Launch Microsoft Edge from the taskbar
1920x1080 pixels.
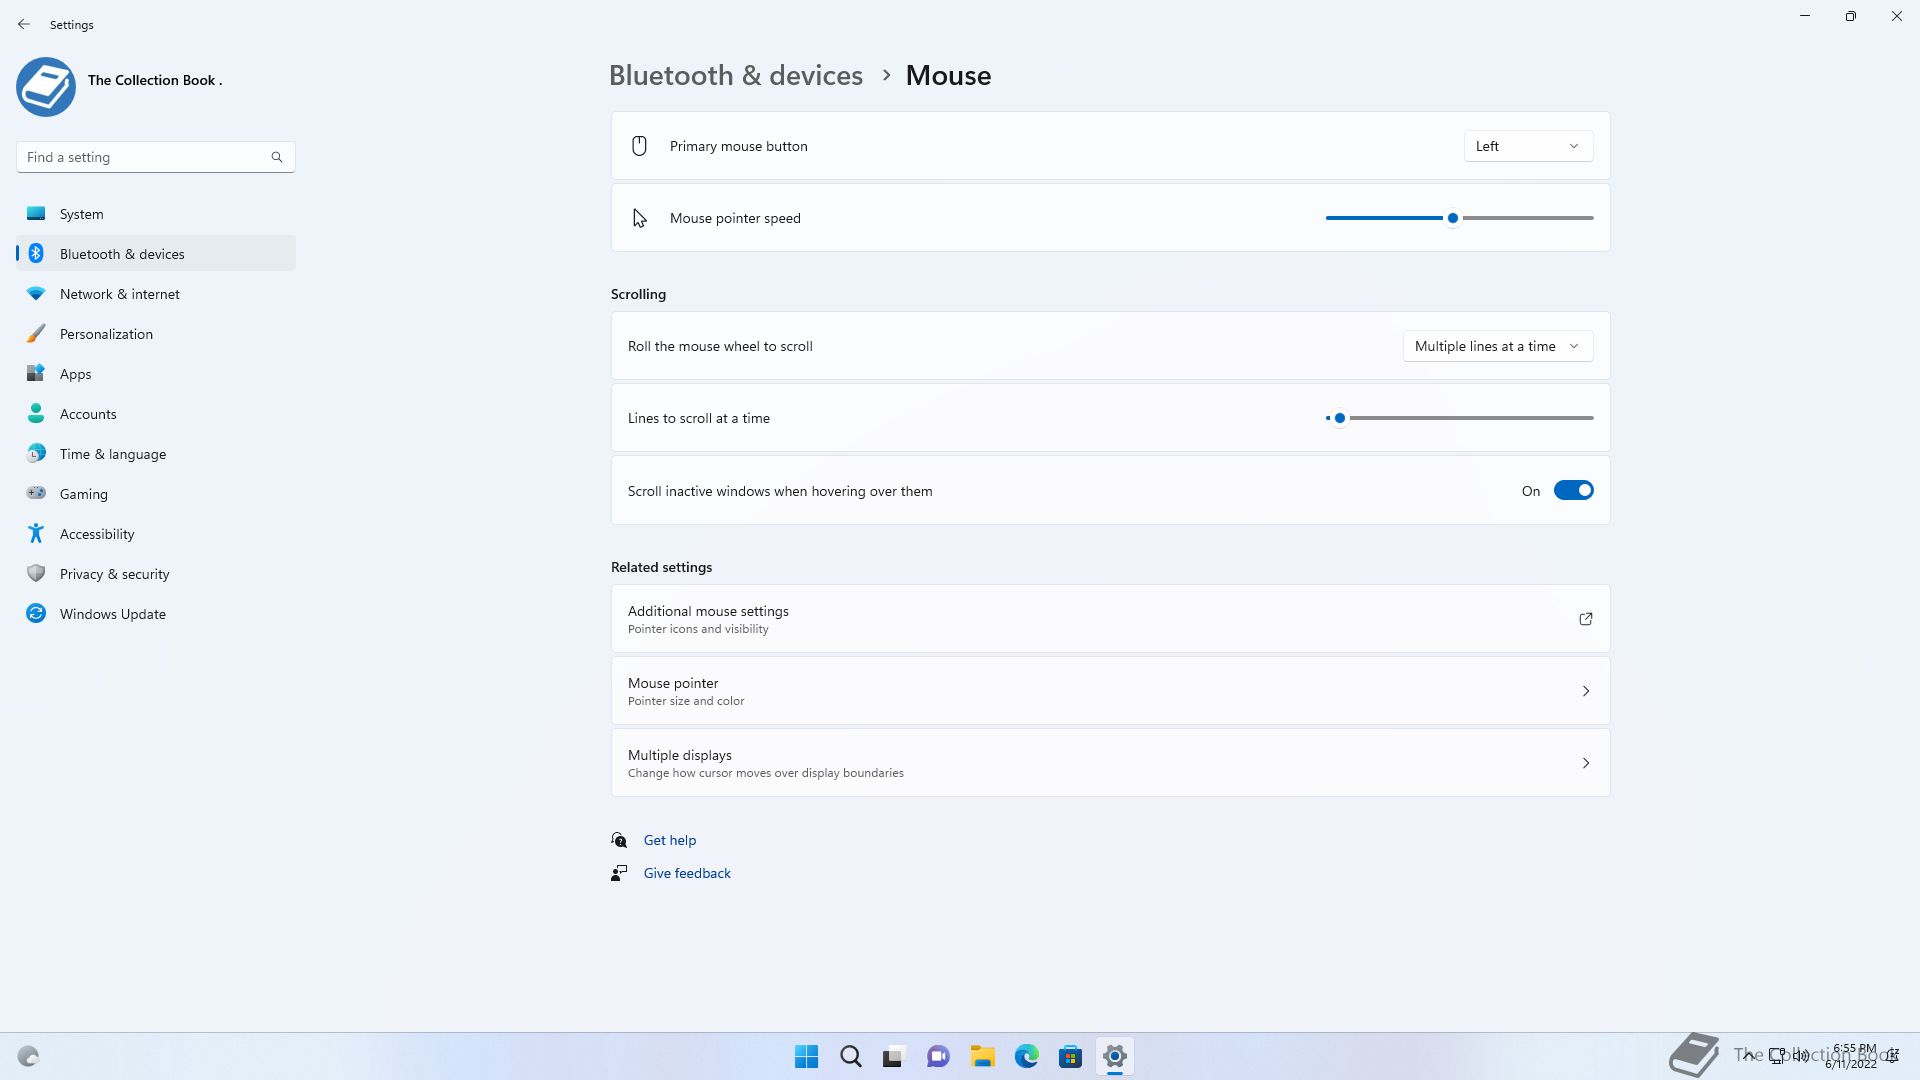coord(1026,1056)
